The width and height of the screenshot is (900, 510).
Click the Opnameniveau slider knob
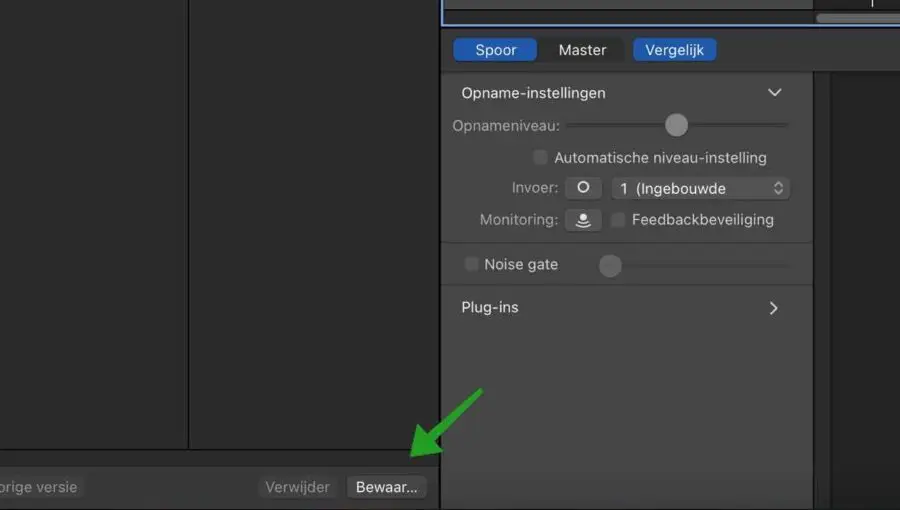[676, 125]
